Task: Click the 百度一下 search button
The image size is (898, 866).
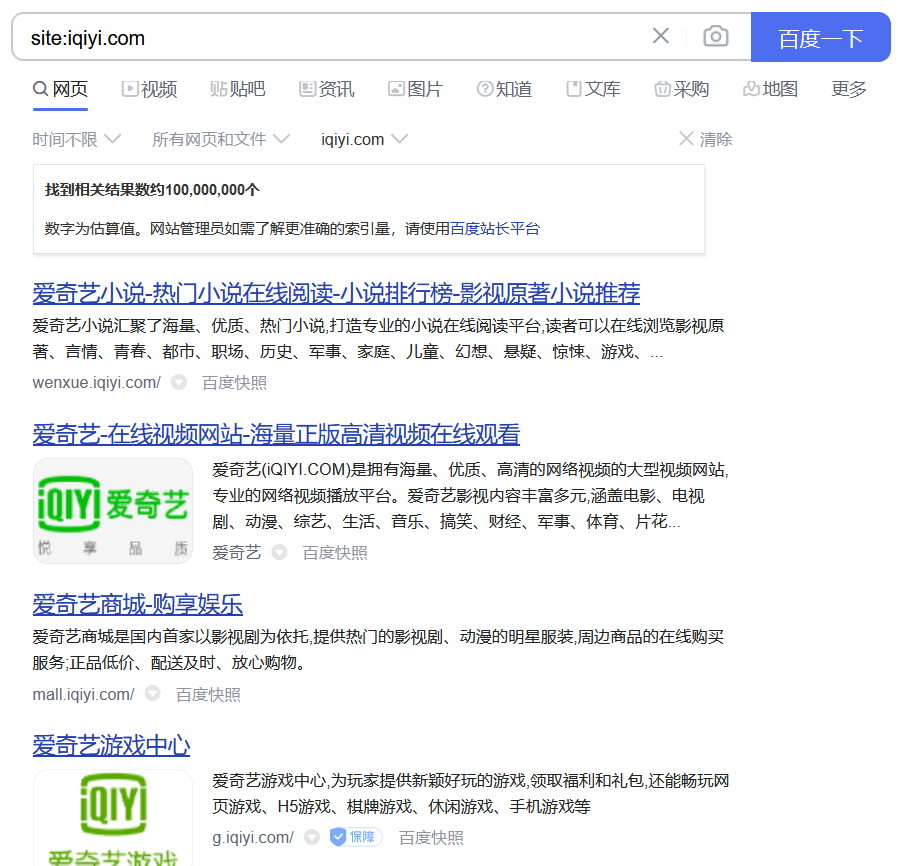Action: [x=820, y=37]
